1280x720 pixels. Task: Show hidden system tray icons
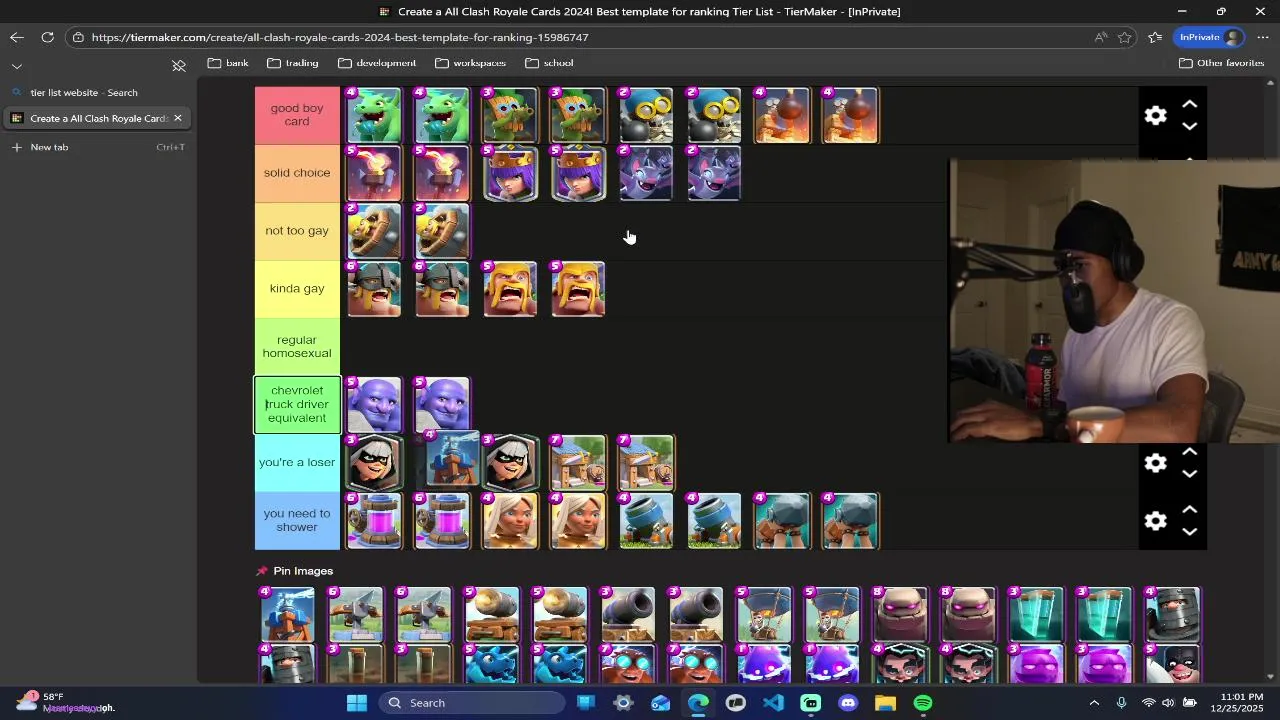coord(1094,703)
